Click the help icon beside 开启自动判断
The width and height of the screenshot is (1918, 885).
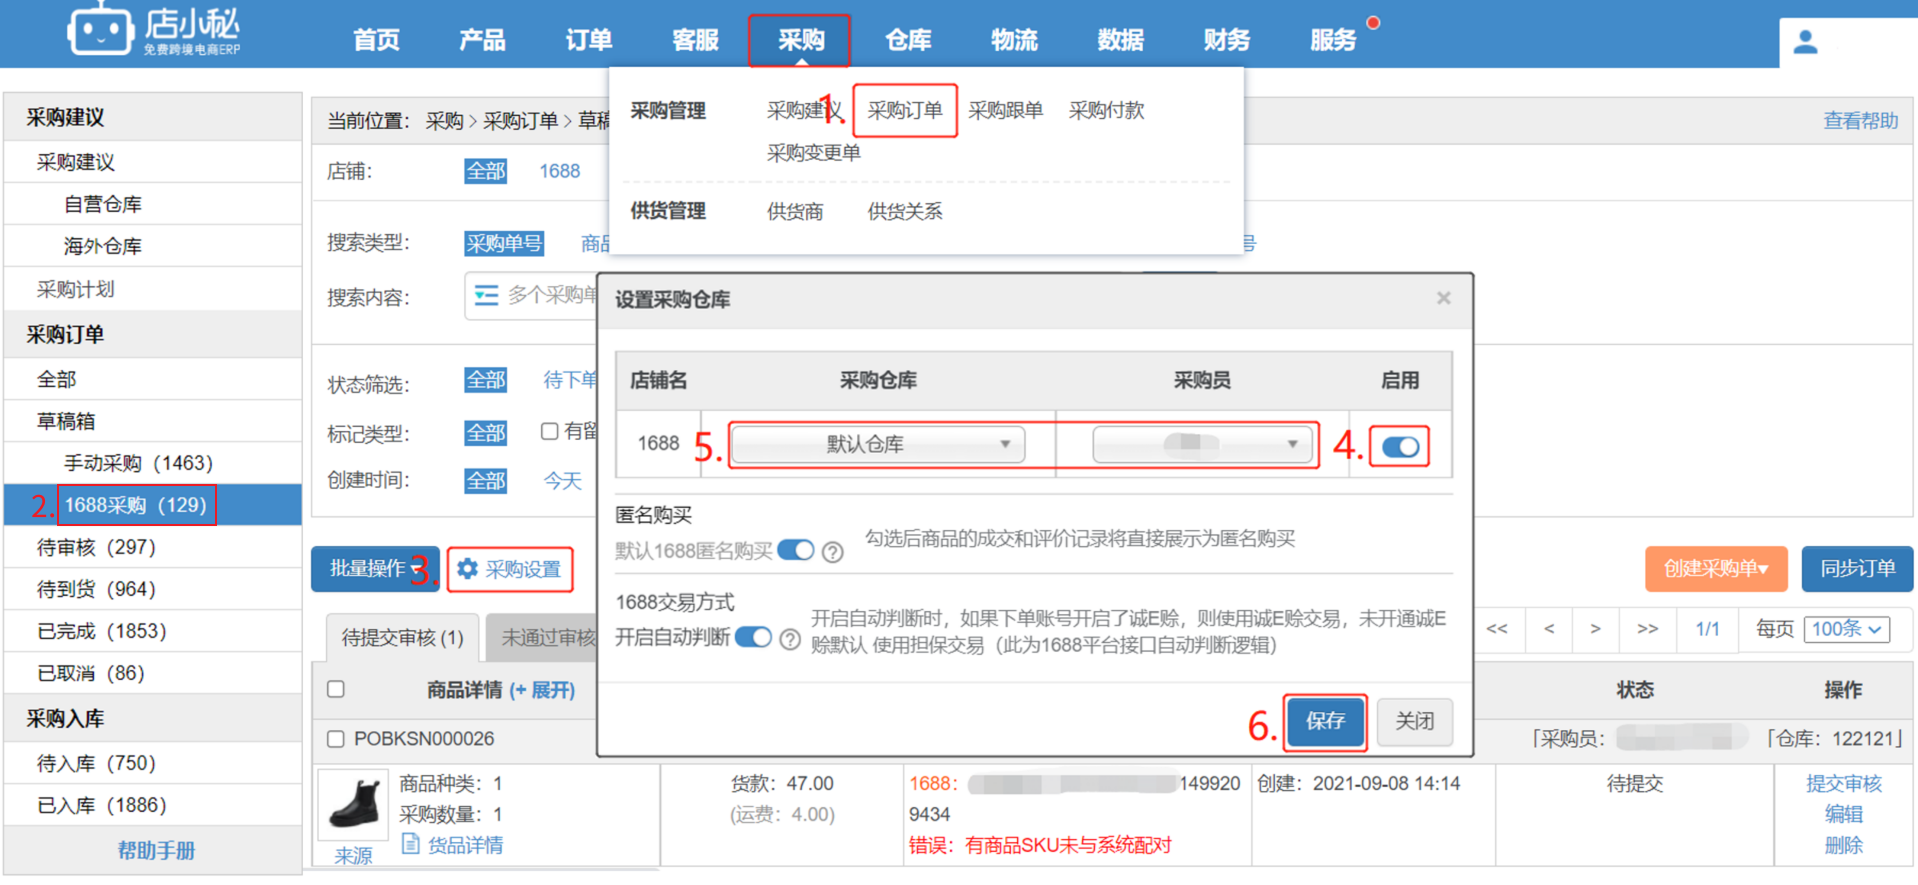pos(790,639)
